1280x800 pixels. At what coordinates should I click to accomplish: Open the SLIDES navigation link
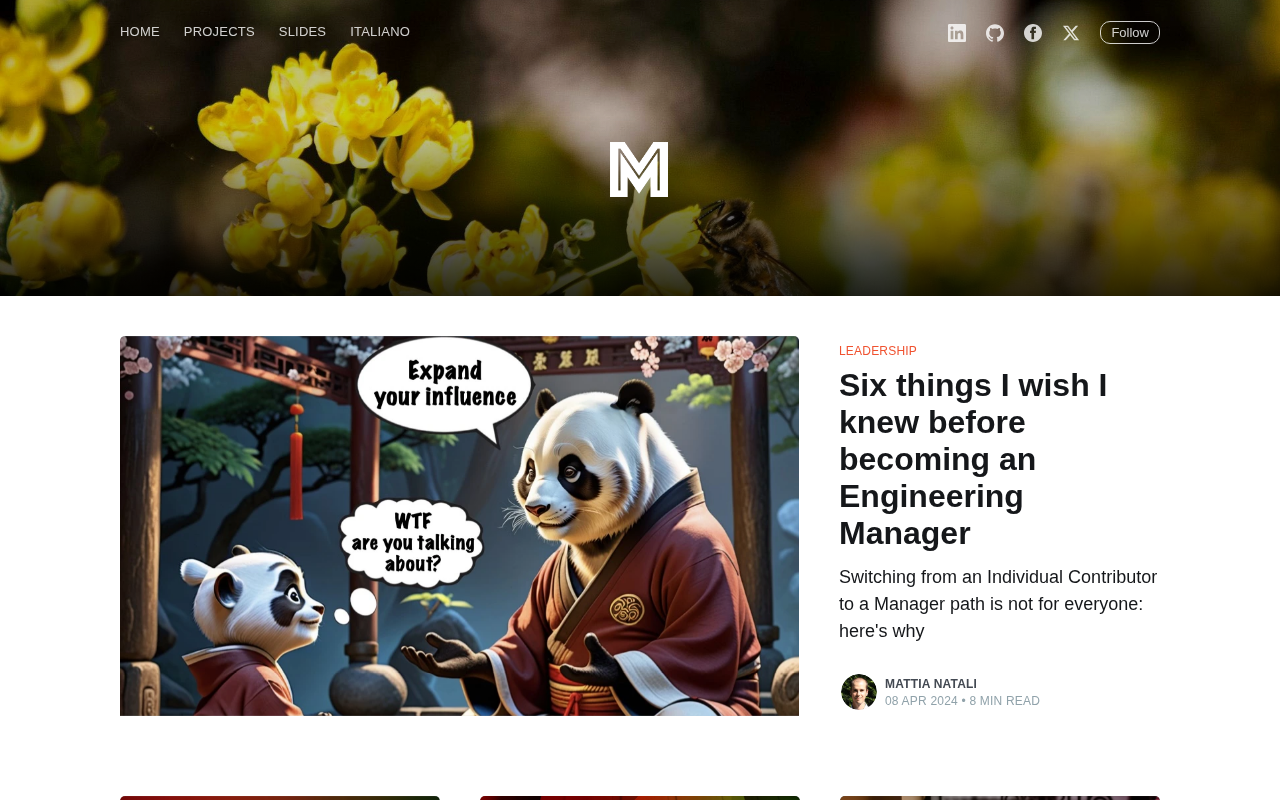click(x=302, y=32)
